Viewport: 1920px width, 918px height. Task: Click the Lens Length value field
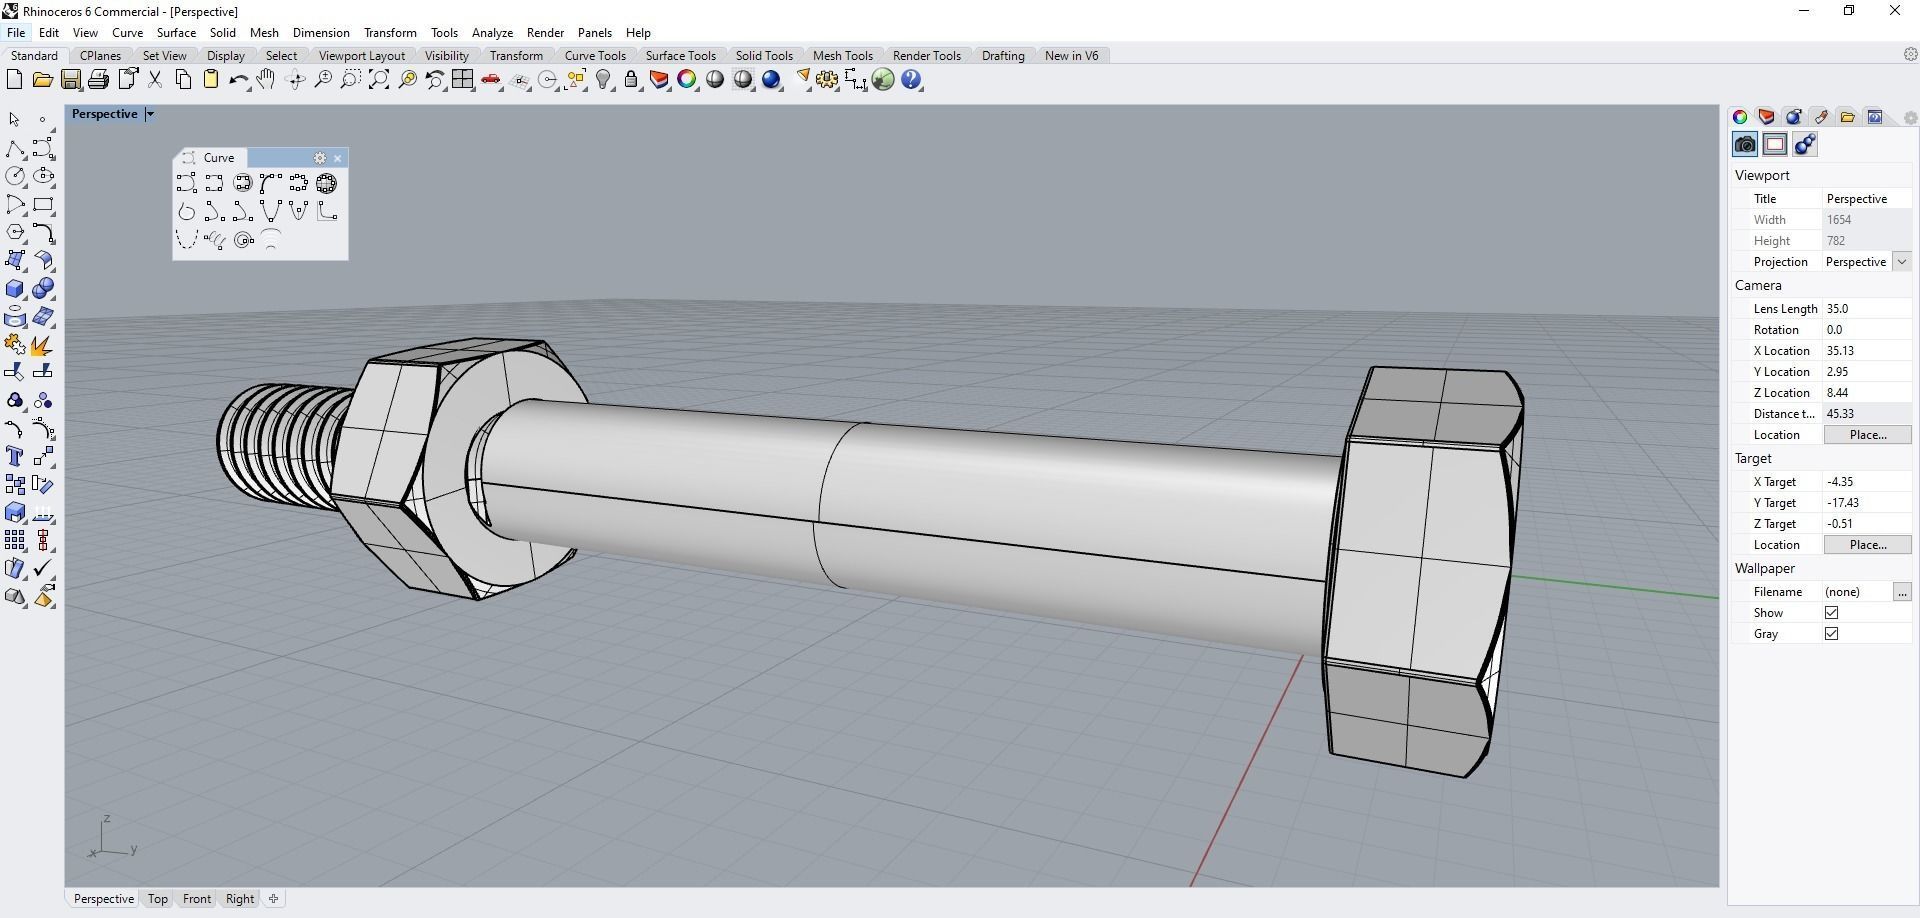click(x=1866, y=309)
